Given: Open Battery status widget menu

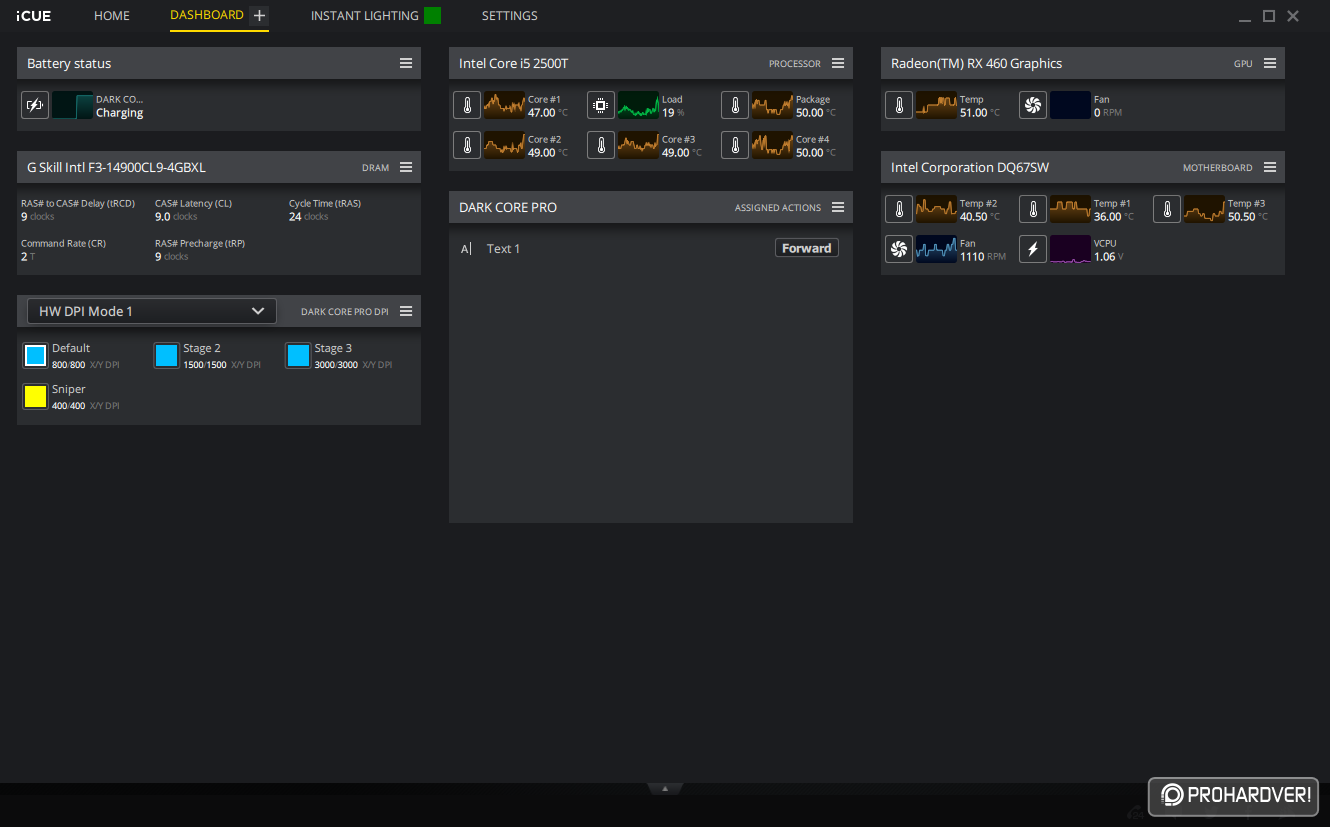Looking at the screenshot, I should pos(406,63).
